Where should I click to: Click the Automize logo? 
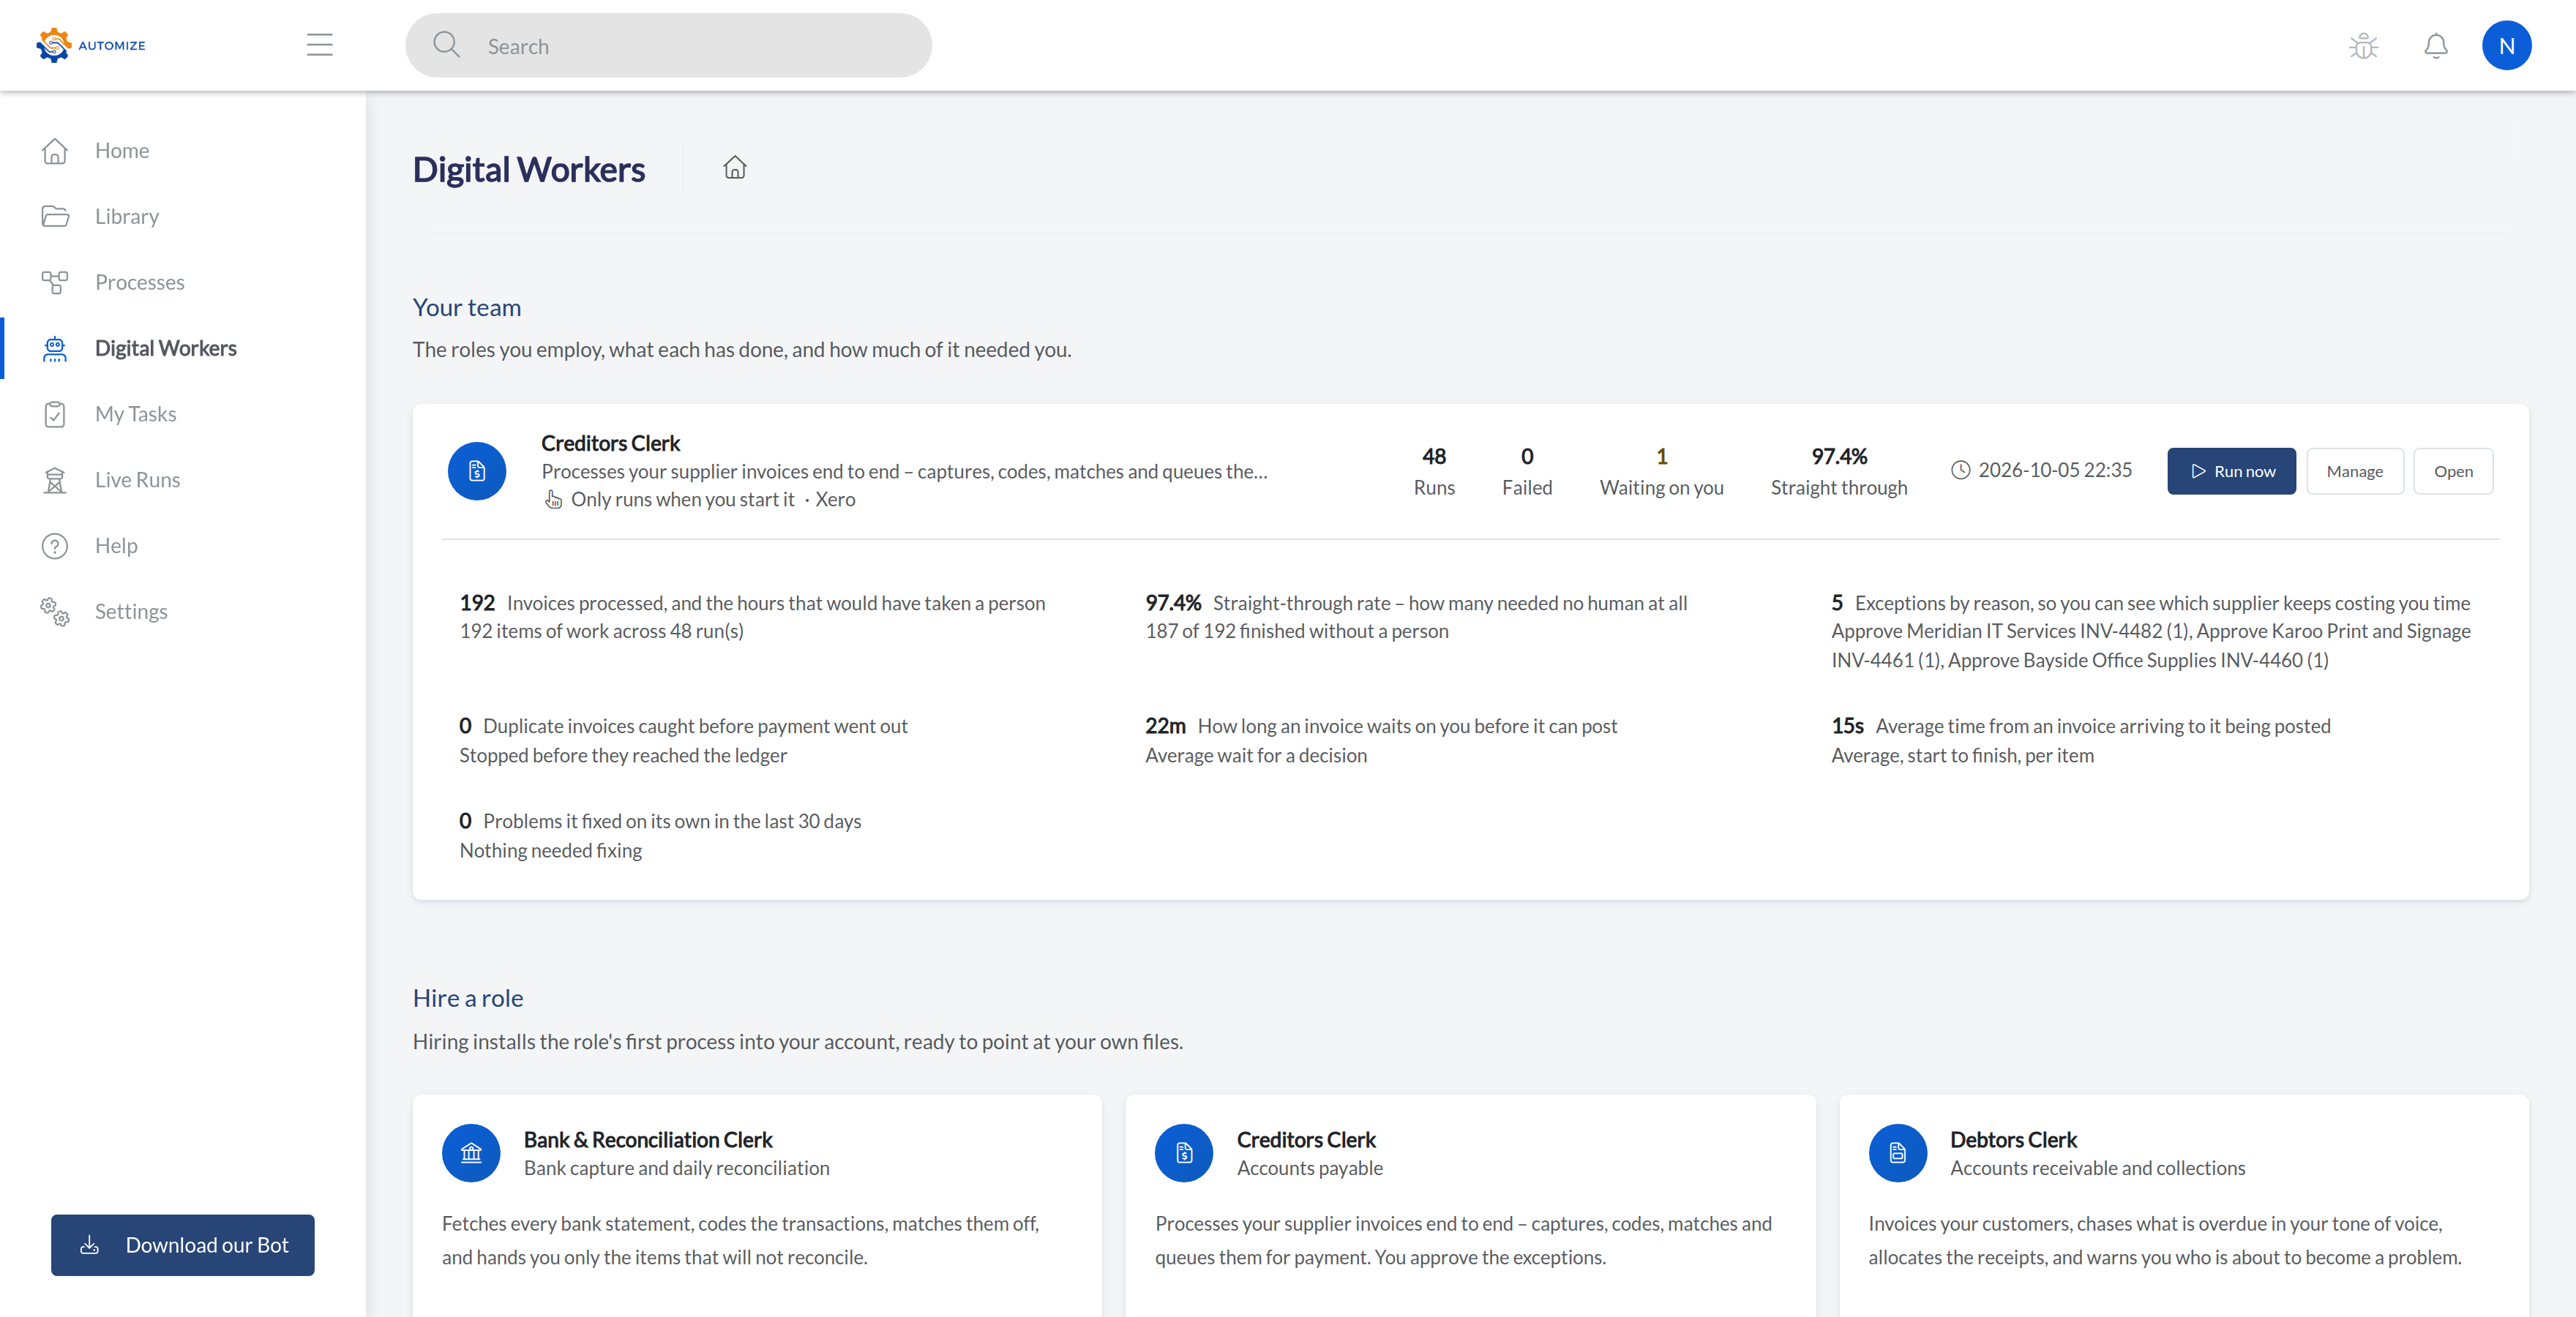90,45
